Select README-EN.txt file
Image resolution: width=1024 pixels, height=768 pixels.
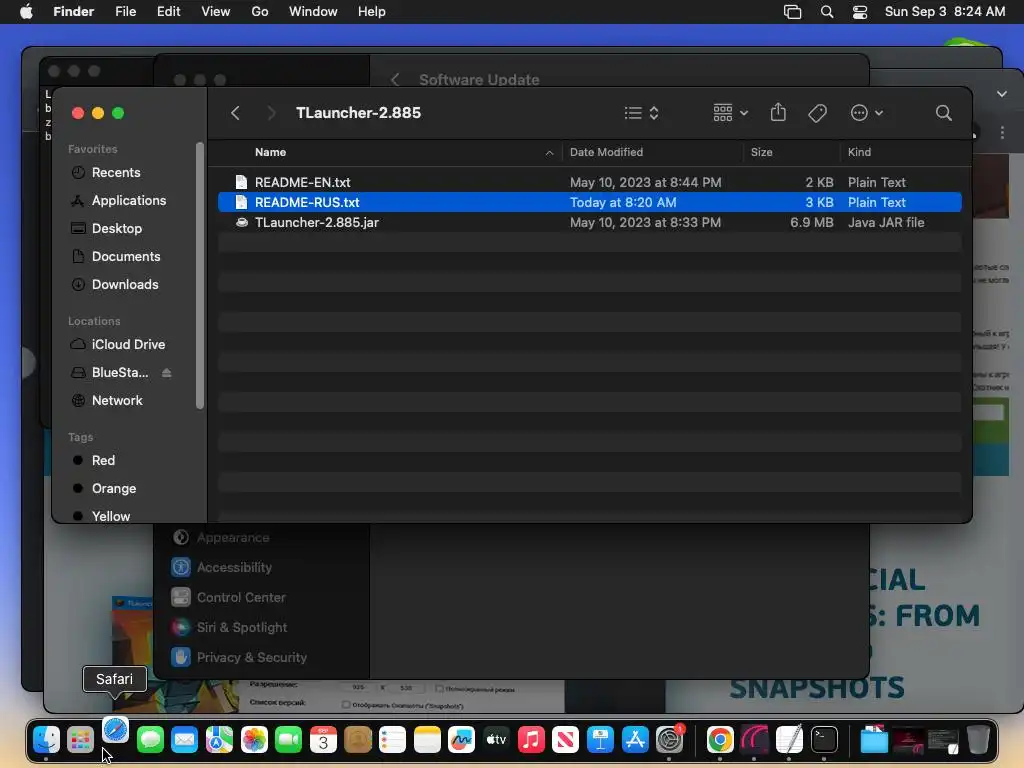590,182
